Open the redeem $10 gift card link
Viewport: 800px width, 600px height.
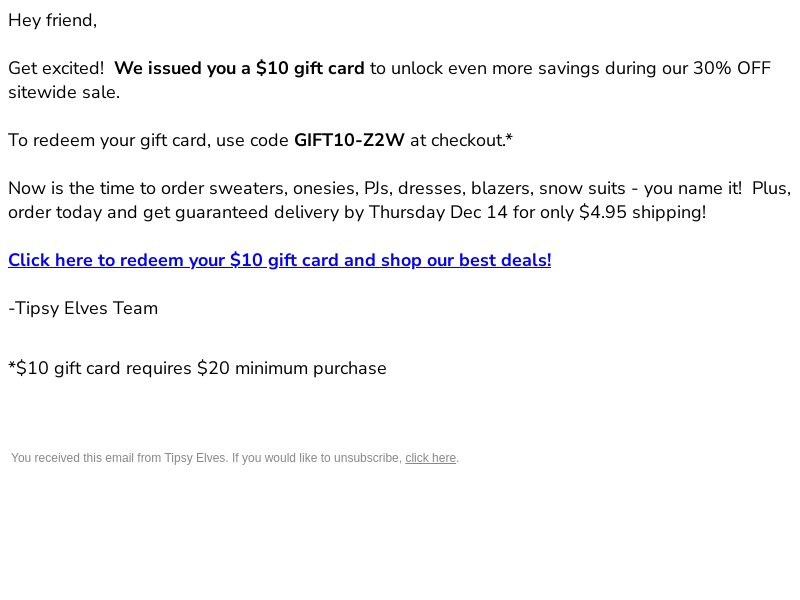pyautogui.click(x=280, y=260)
